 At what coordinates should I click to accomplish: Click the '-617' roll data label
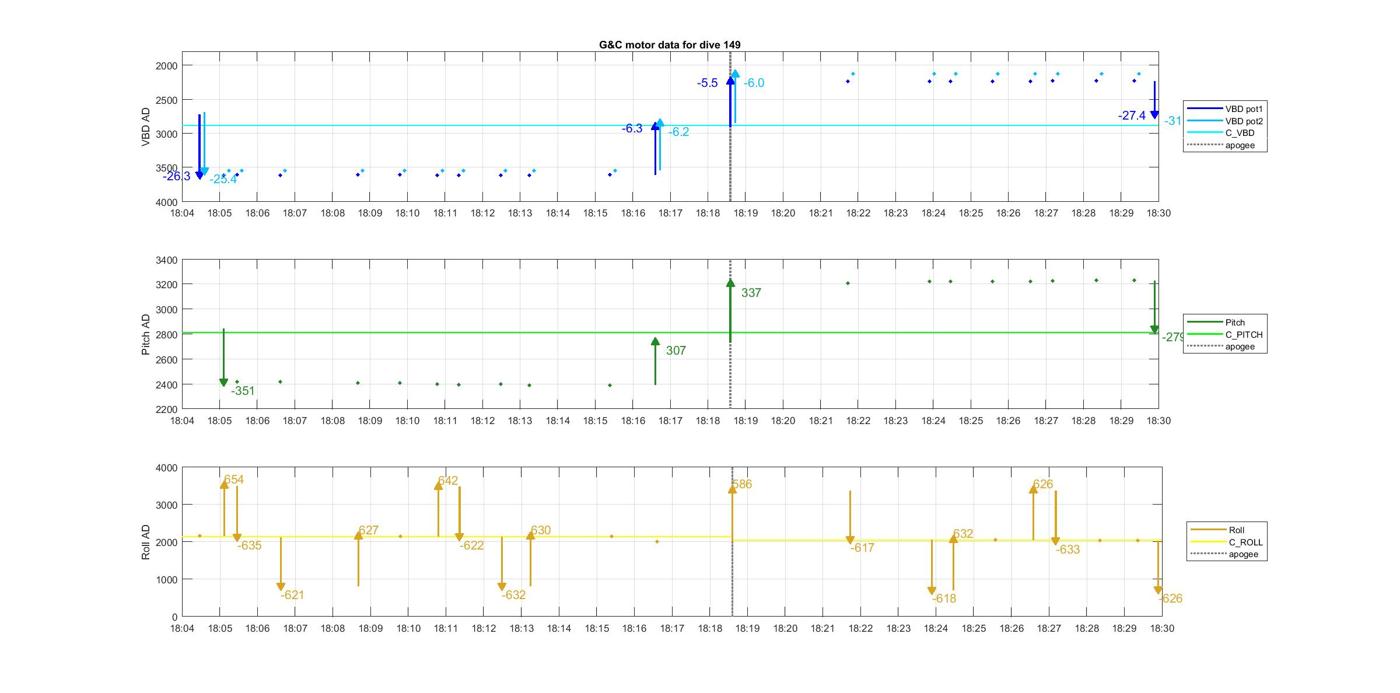[862, 548]
